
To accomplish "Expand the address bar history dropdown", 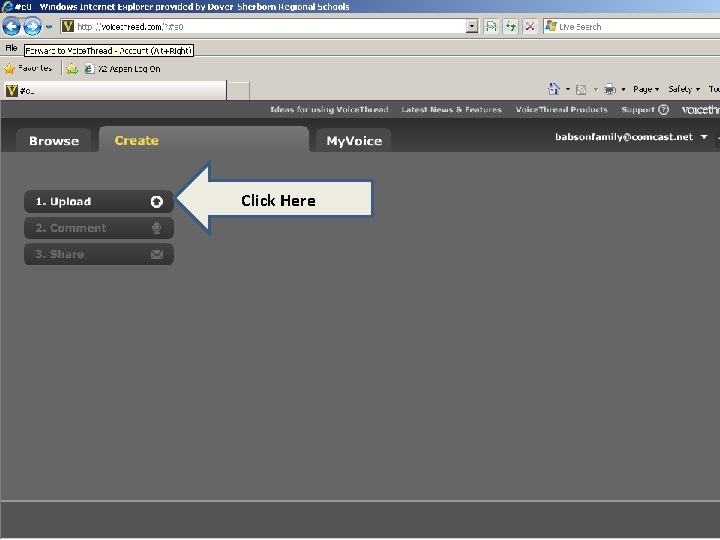I will pyautogui.click(x=472, y=27).
